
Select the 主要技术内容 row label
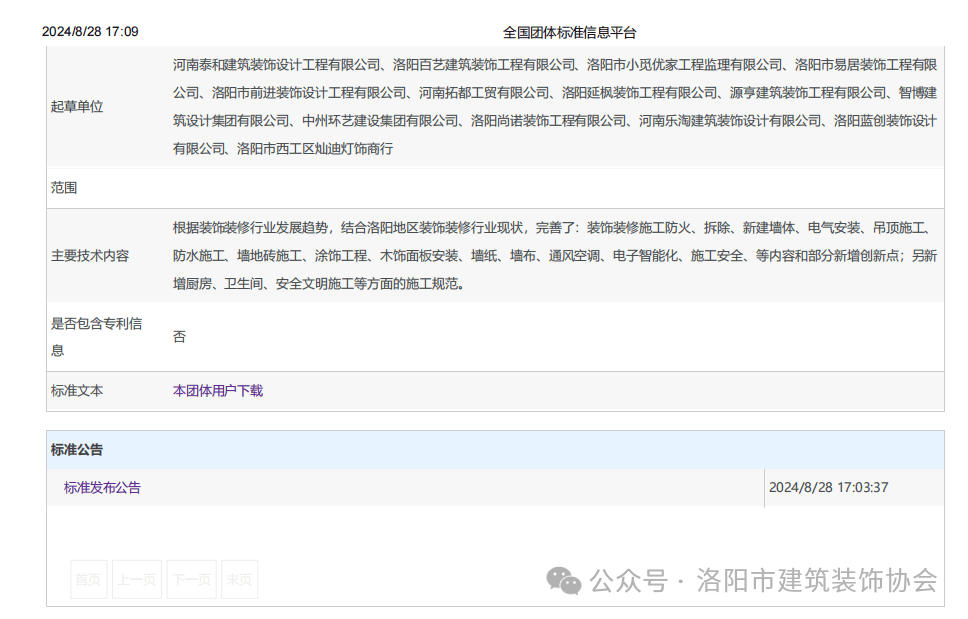(90, 256)
